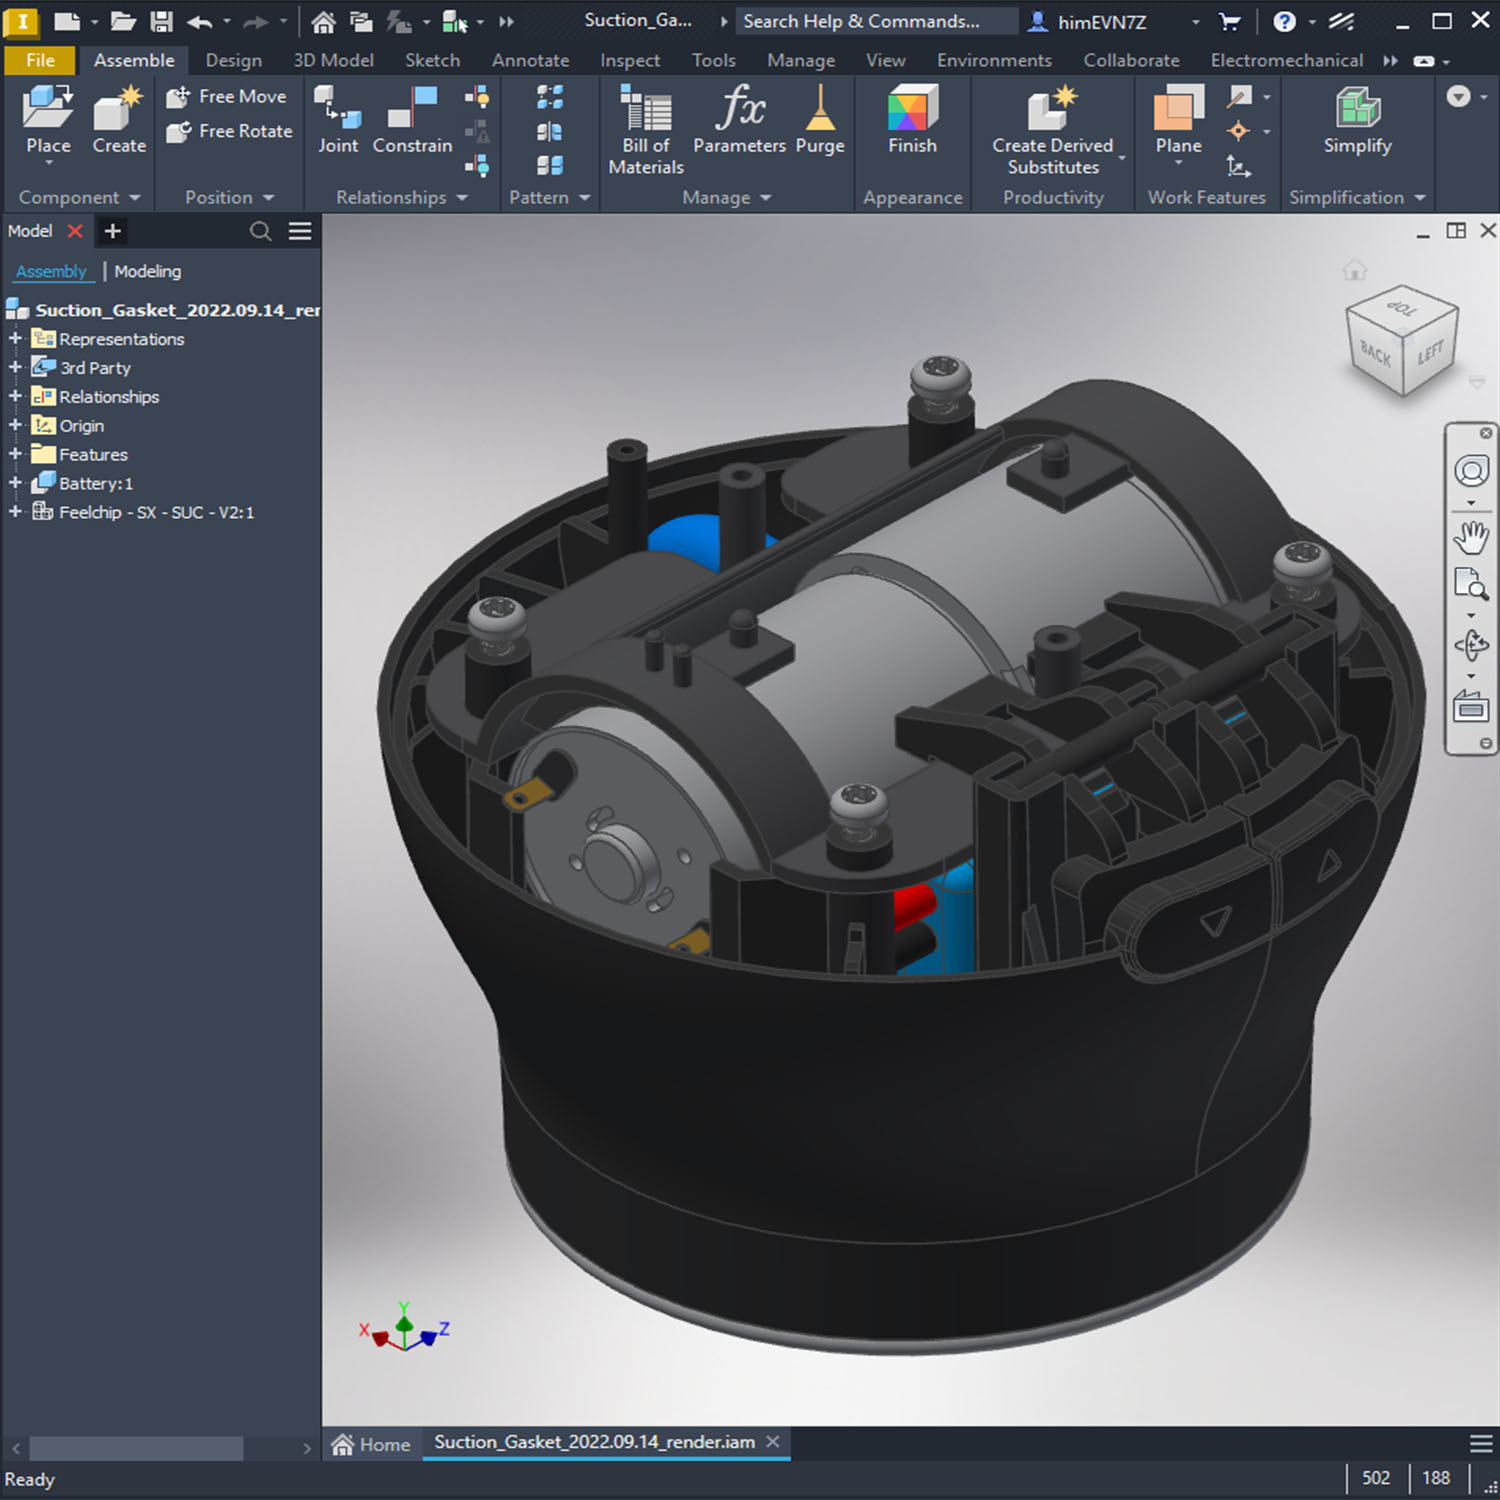Click the Purge tool icon
1500x1500 pixels.
[820, 108]
